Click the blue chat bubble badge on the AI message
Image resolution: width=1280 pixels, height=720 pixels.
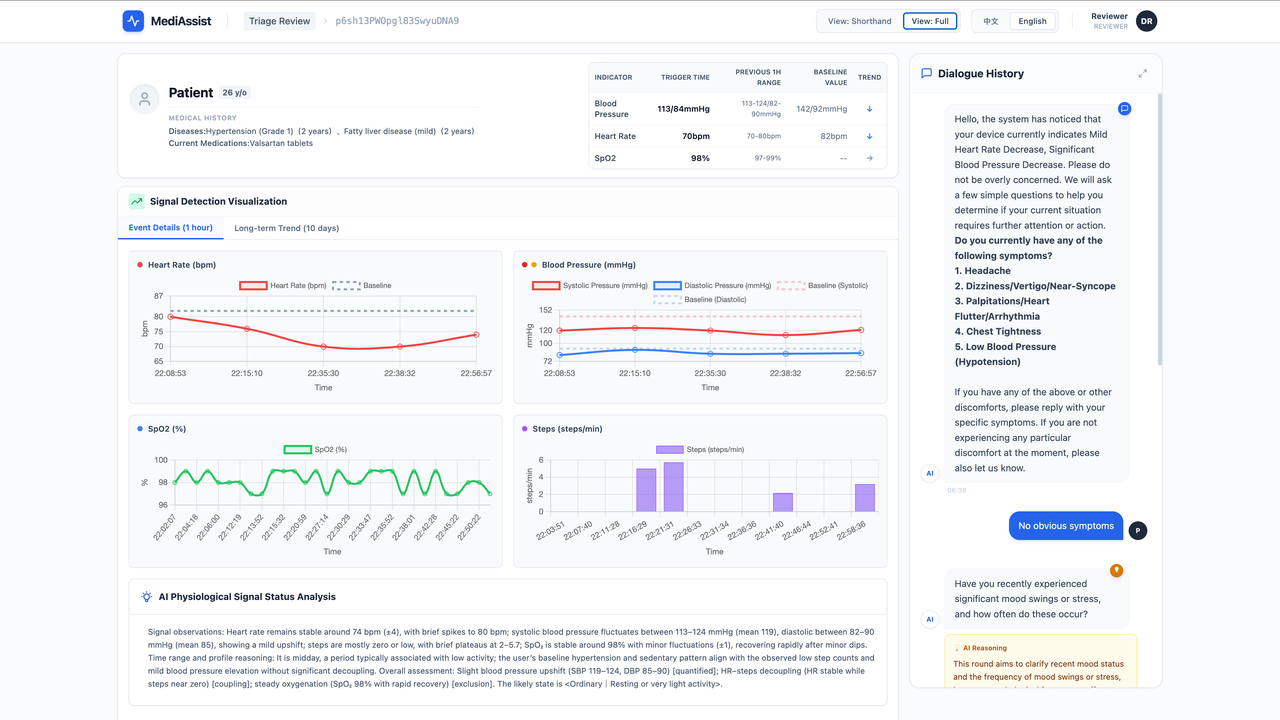point(1124,109)
